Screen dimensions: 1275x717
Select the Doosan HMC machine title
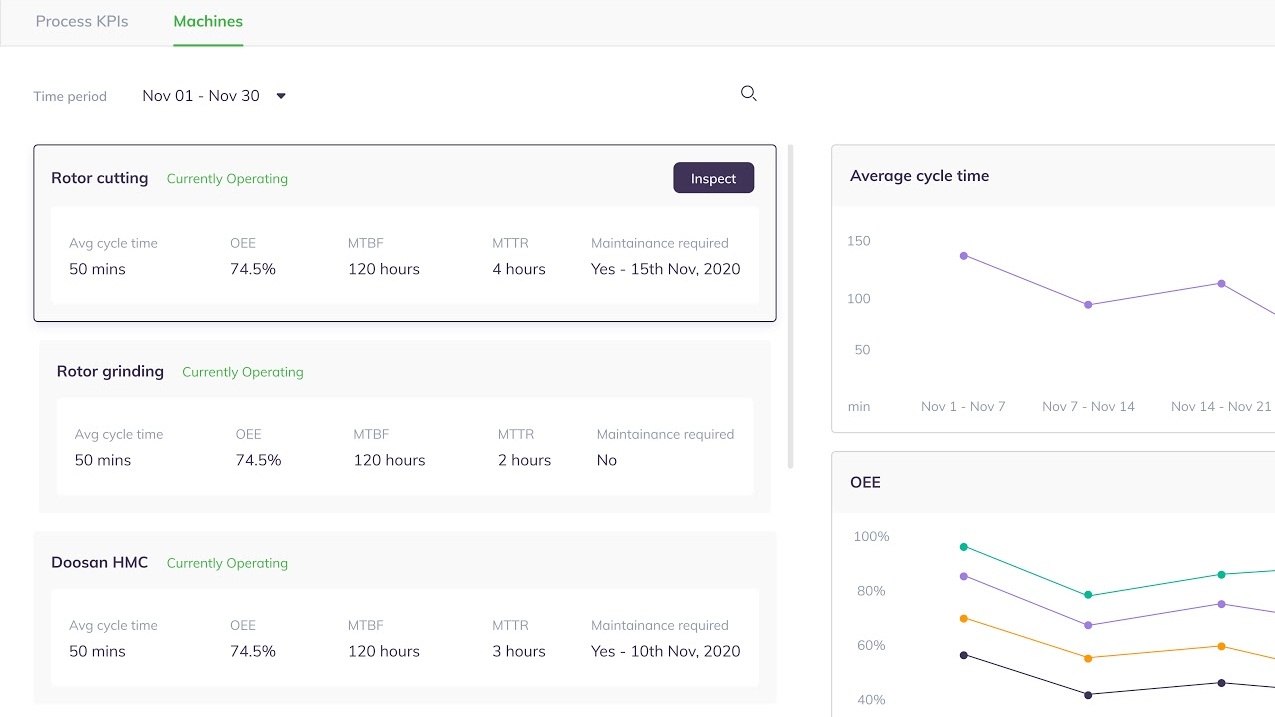[x=100, y=562]
